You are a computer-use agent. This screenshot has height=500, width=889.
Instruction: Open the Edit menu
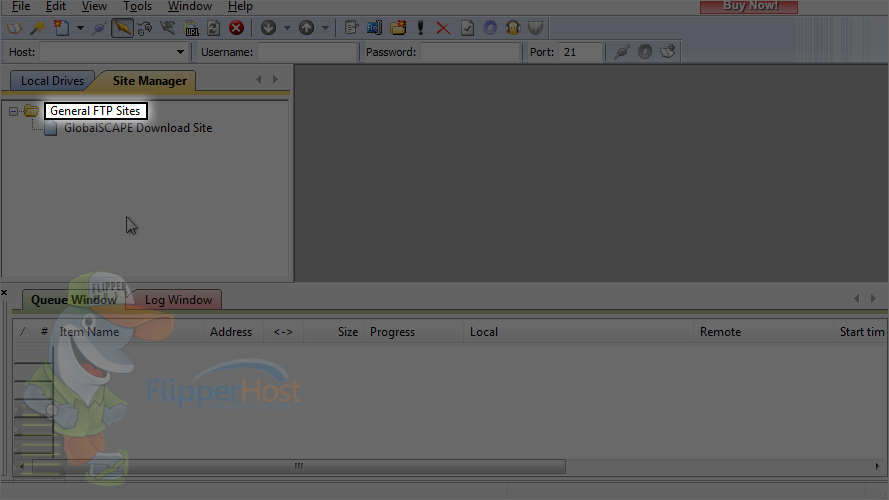[56, 6]
